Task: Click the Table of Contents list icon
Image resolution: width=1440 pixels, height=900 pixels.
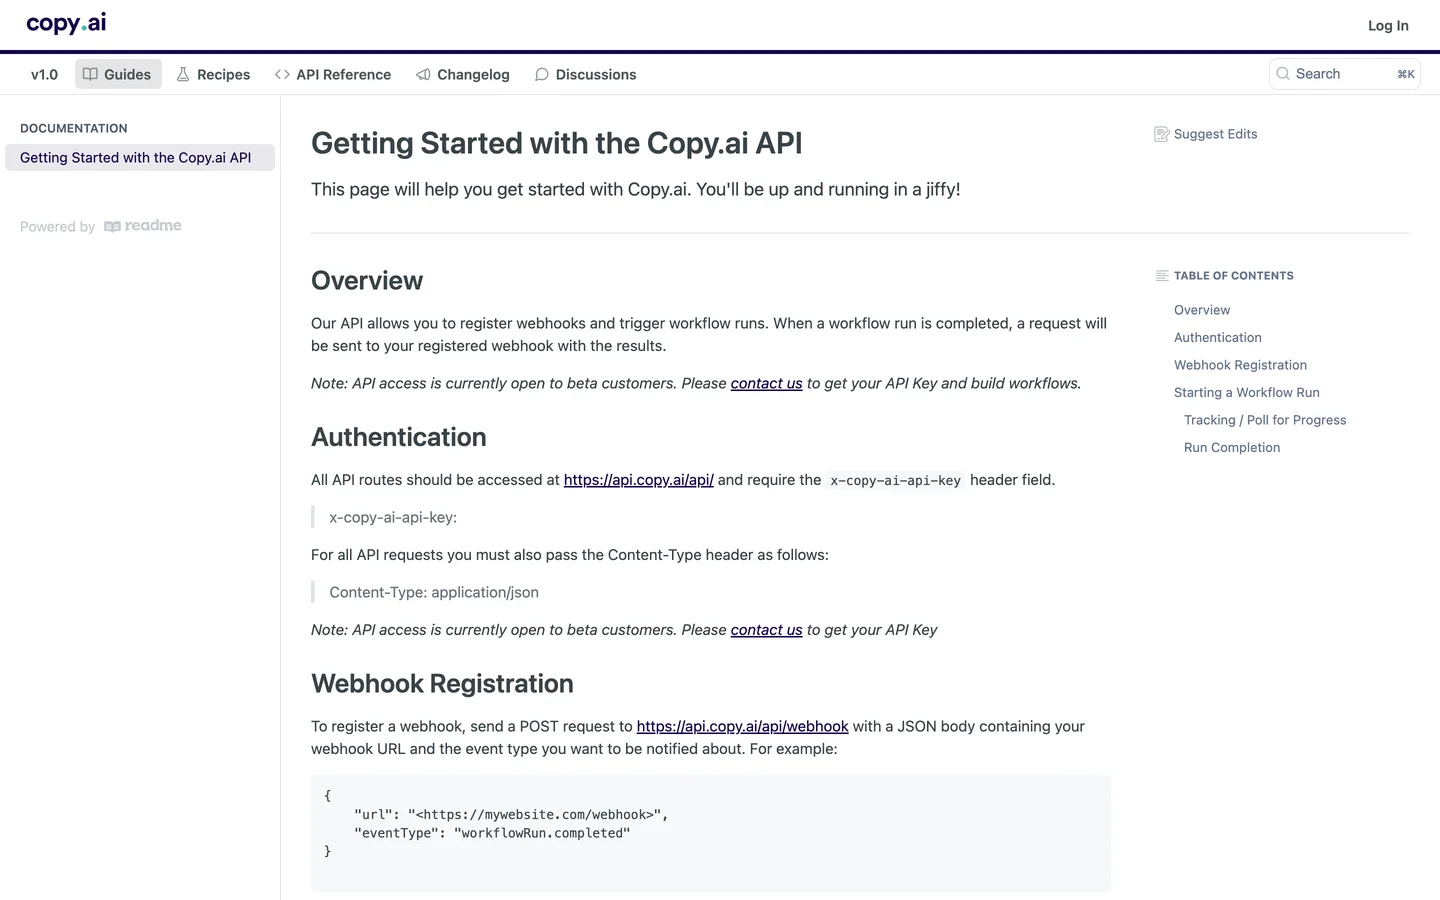Action: 1162,275
